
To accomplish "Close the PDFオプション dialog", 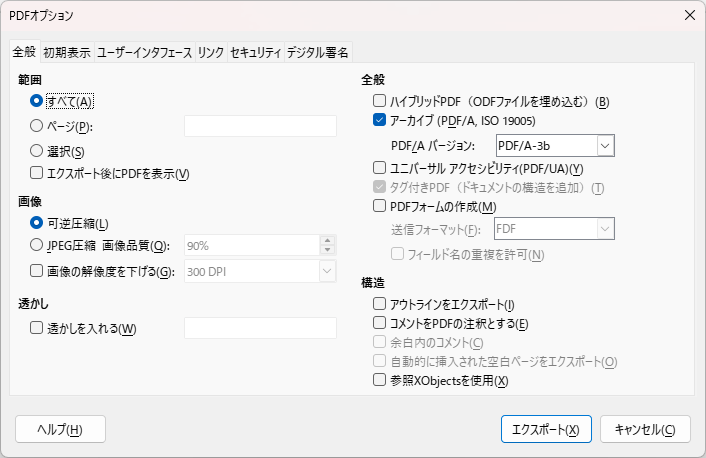I will pyautogui.click(x=689, y=15).
